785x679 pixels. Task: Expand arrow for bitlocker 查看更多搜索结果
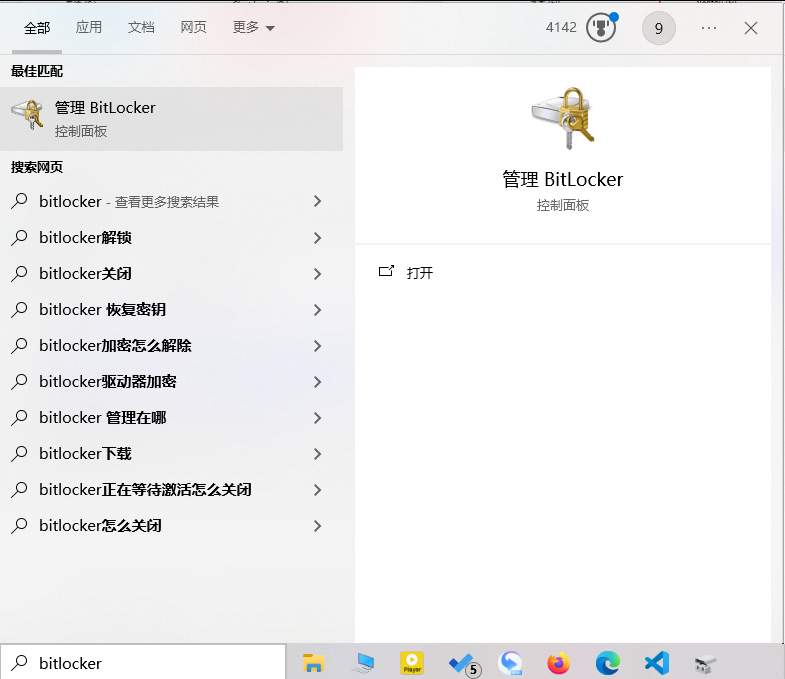point(317,201)
